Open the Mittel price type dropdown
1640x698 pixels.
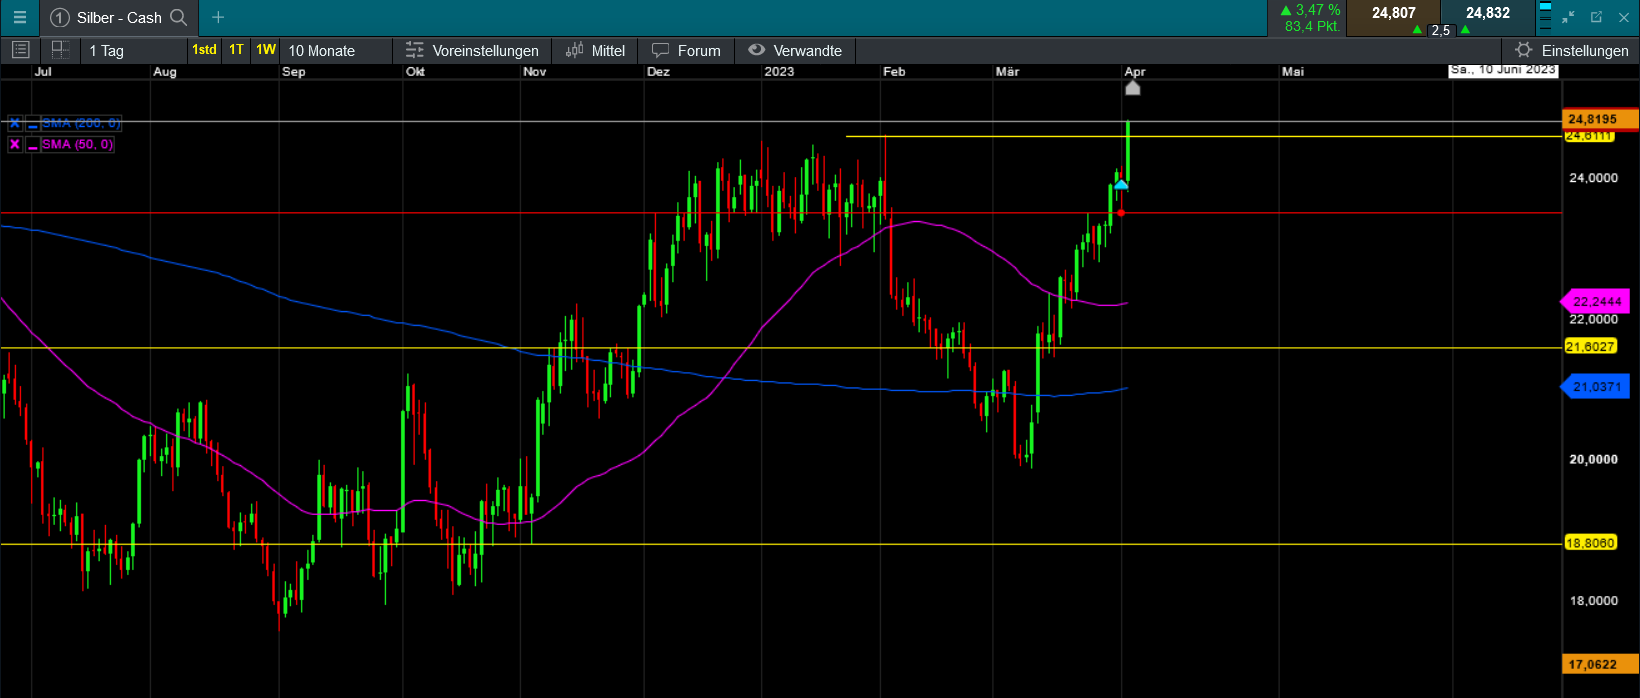(x=595, y=50)
